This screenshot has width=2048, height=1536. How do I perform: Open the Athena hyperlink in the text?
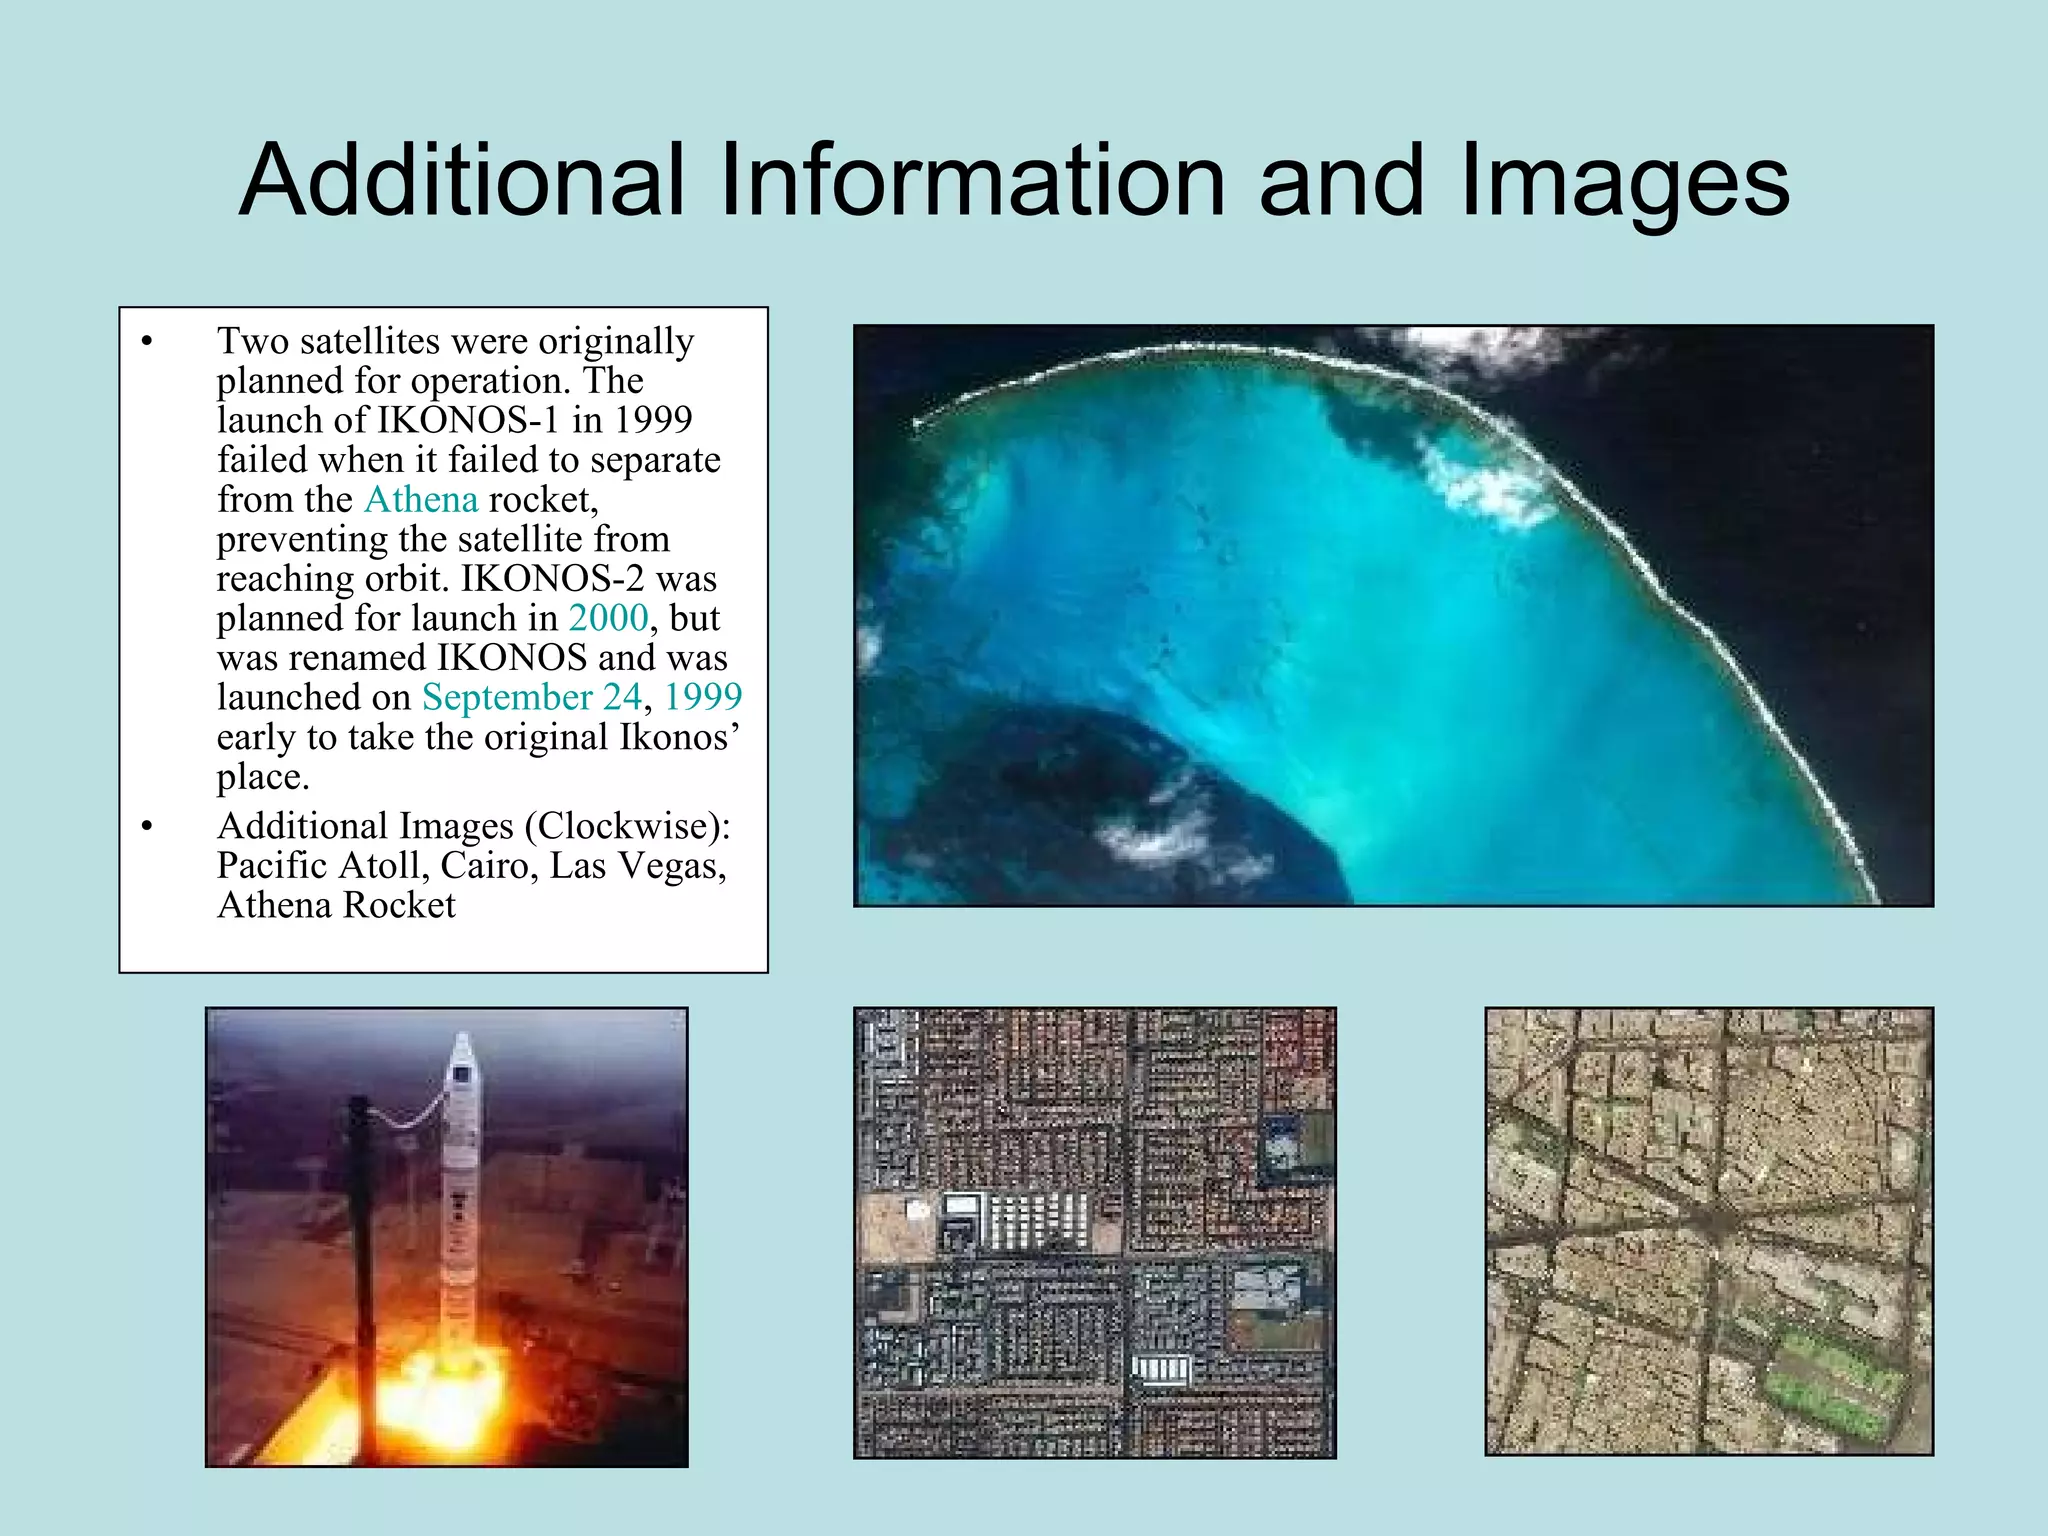[x=421, y=499]
